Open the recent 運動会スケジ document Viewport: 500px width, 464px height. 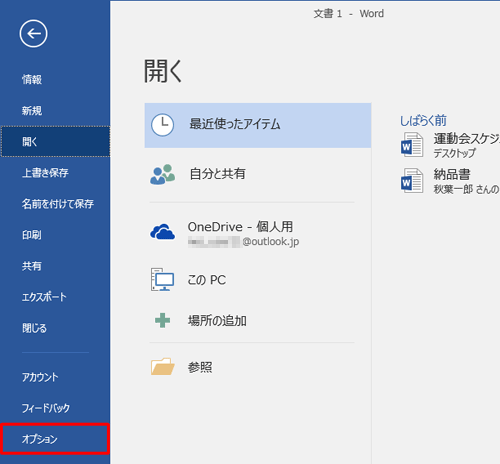(x=450, y=145)
